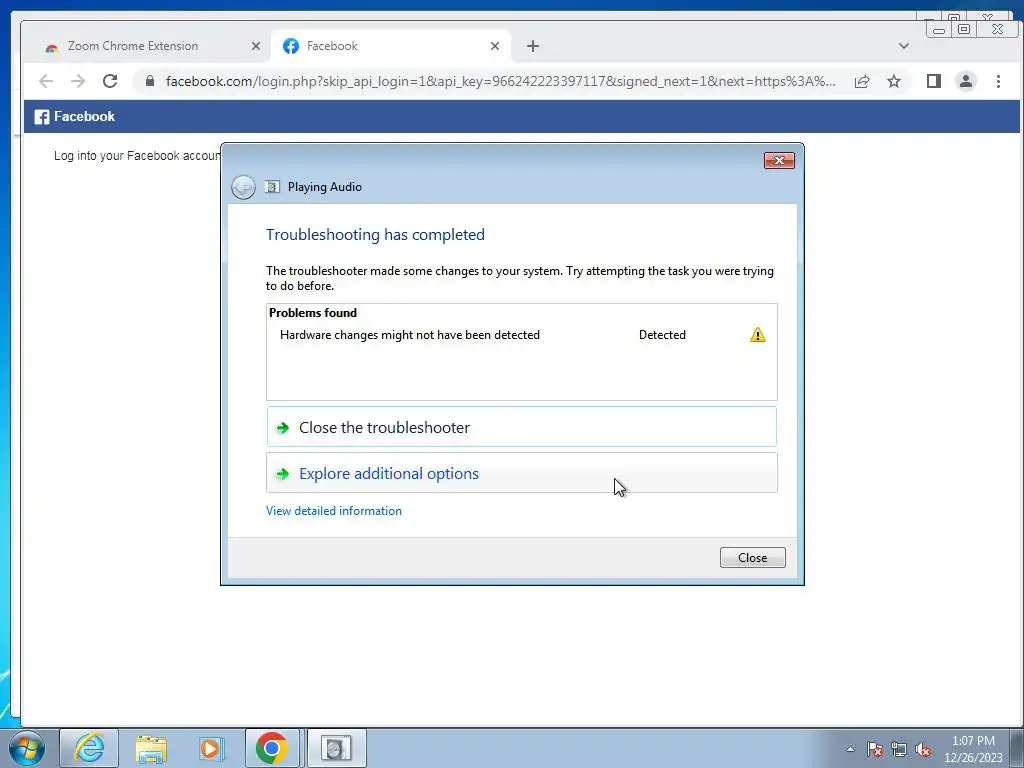Click the troubleshooter taskbar icon
The image size is (1024, 768).
336,748
